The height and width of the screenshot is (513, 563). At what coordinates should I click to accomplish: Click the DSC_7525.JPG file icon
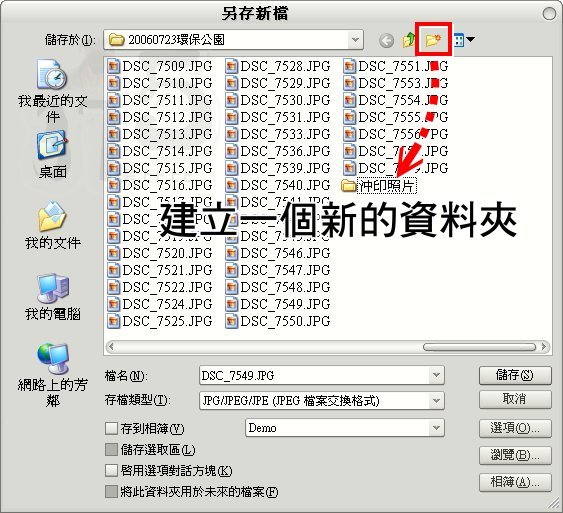pyautogui.click(x=113, y=321)
